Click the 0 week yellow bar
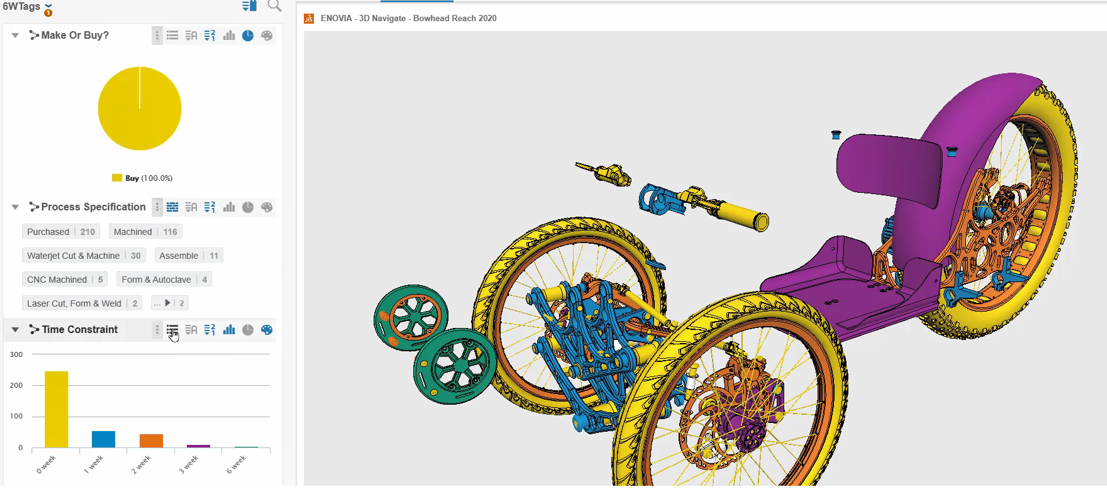This screenshot has height=492, width=1107. point(56,410)
